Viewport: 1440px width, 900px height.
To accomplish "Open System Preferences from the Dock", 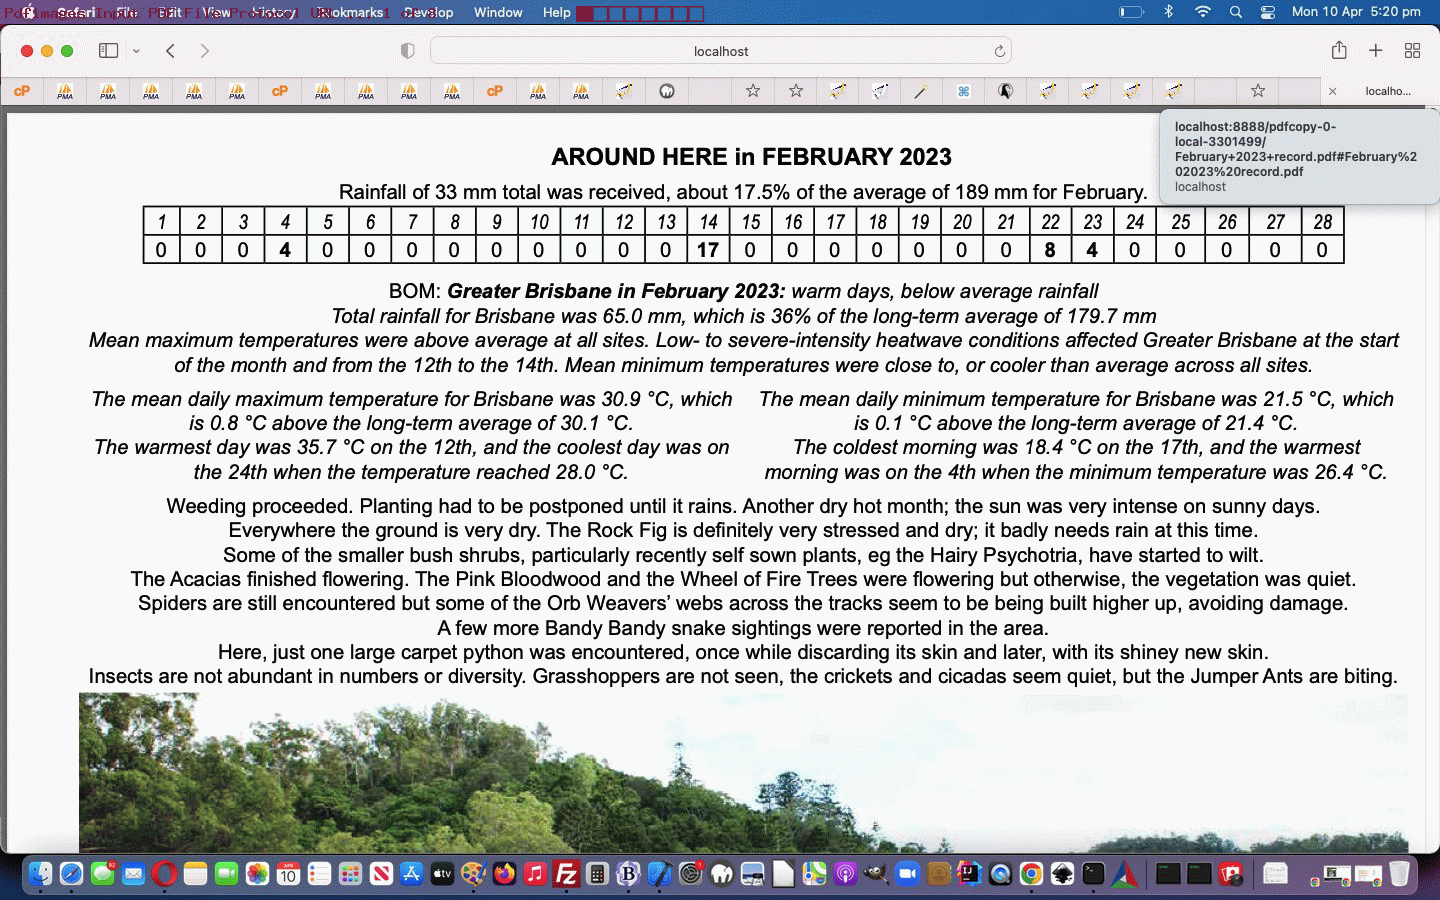I will tap(690, 874).
